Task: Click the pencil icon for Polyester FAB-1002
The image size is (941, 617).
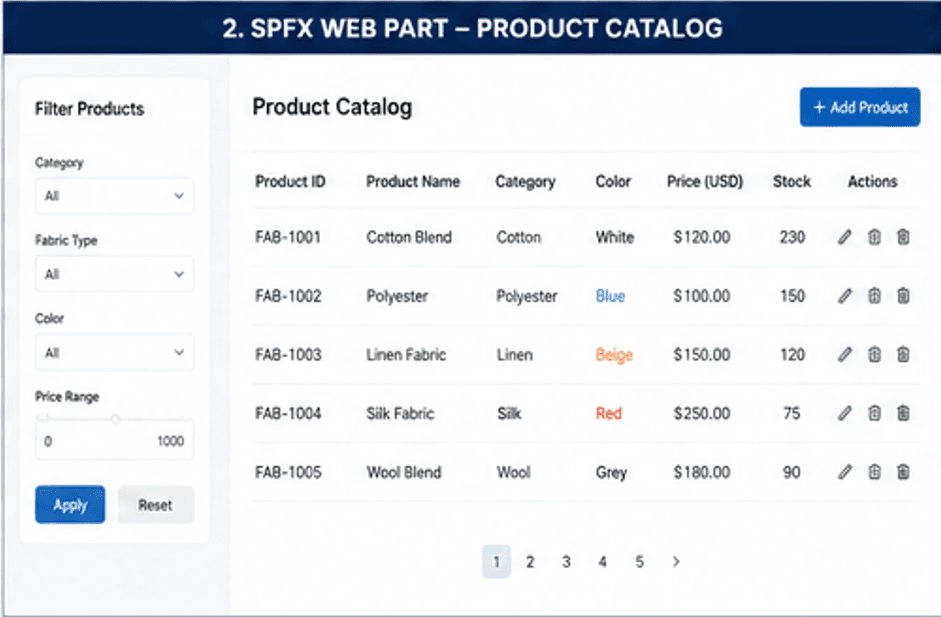Action: pos(844,296)
